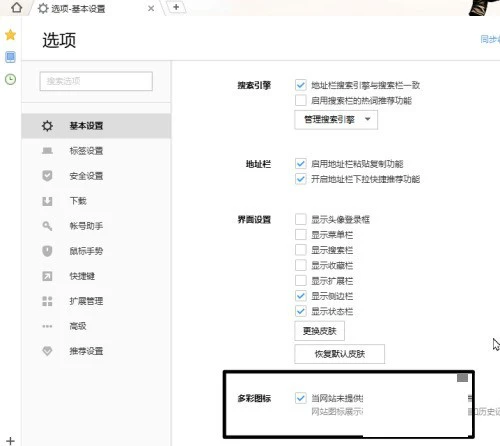The width and height of the screenshot is (500, 446).
Task: Toggle the 多彩图标 checkbox
Action: click(x=300, y=398)
